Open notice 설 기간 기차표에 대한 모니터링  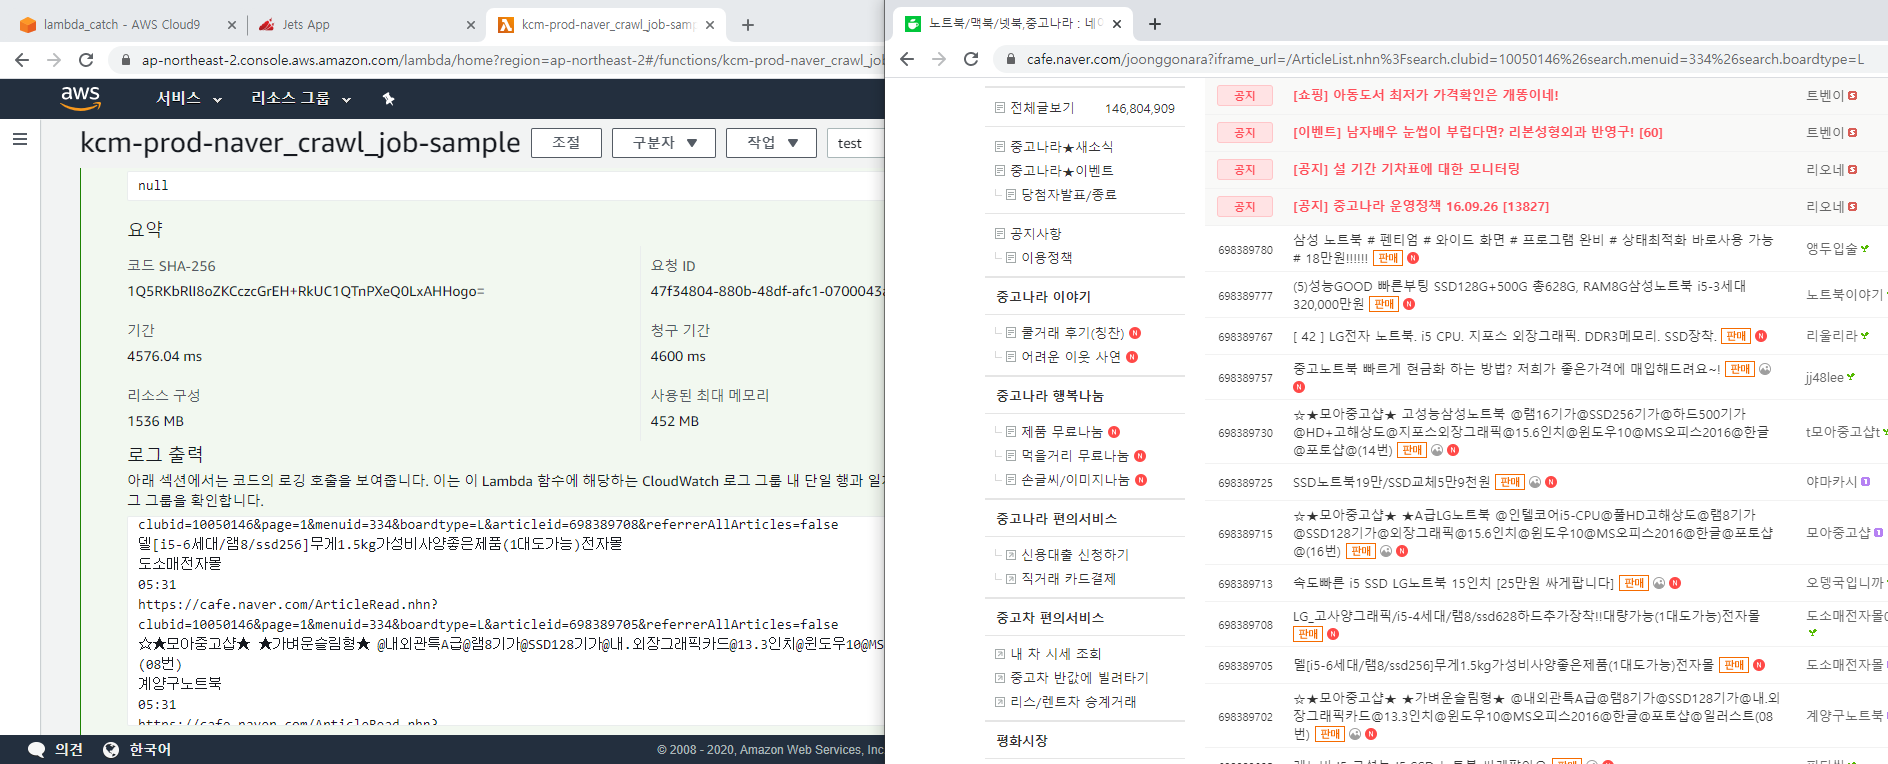tap(1406, 169)
